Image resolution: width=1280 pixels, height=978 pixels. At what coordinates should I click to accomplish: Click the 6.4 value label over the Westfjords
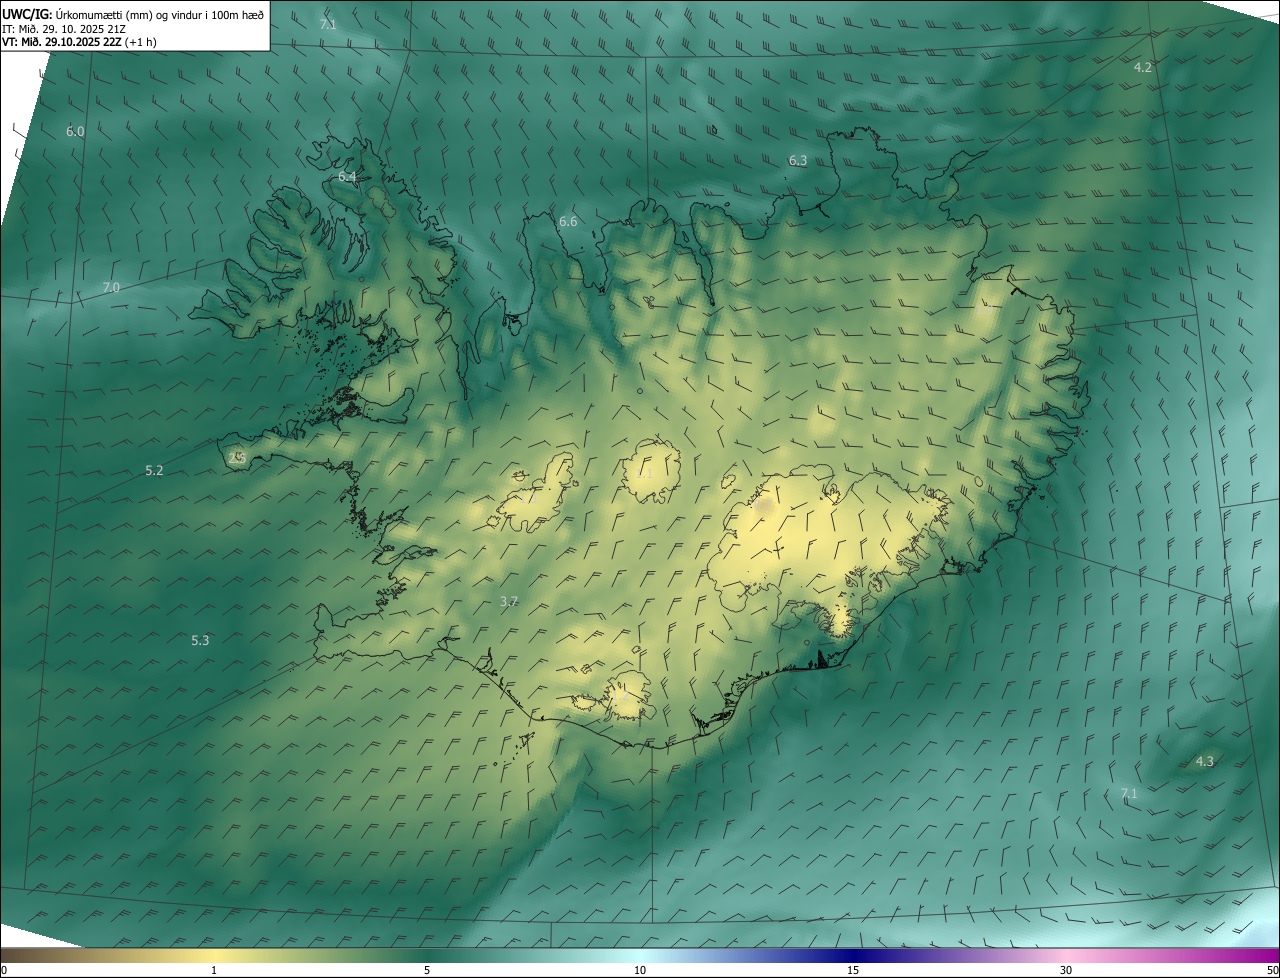point(347,176)
